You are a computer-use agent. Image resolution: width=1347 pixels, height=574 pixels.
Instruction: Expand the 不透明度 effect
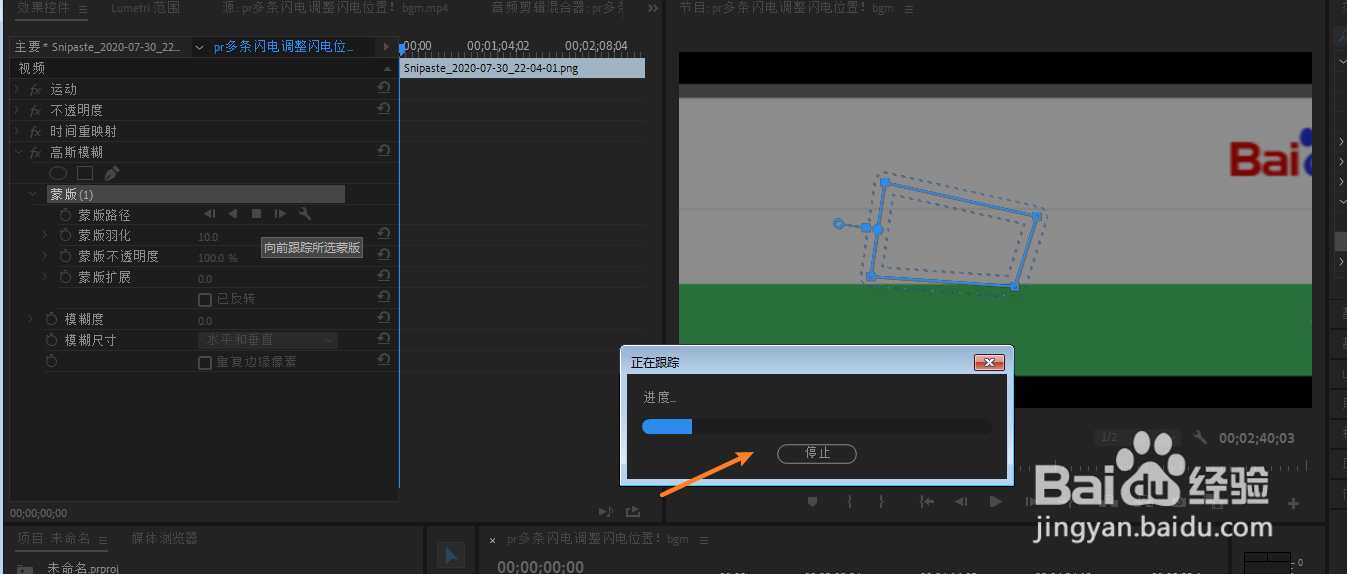(16, 110)
